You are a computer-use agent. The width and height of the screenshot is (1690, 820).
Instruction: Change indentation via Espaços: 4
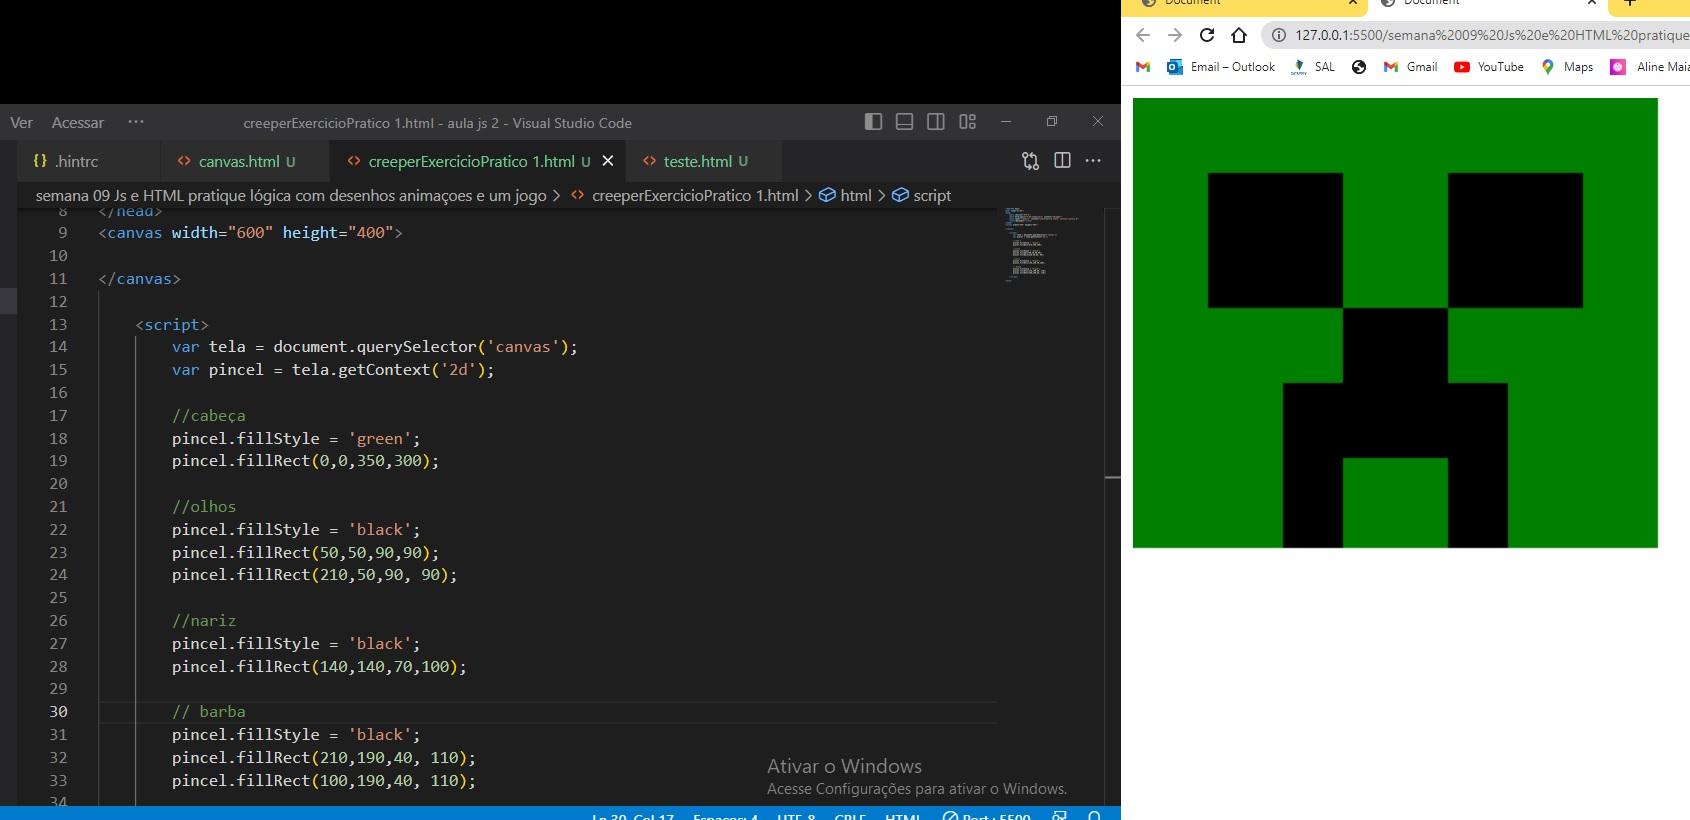point(725,817)
